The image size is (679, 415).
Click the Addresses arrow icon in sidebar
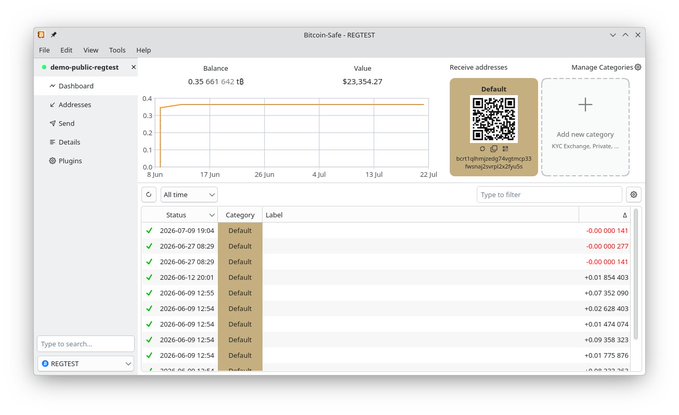click(52, 104)
